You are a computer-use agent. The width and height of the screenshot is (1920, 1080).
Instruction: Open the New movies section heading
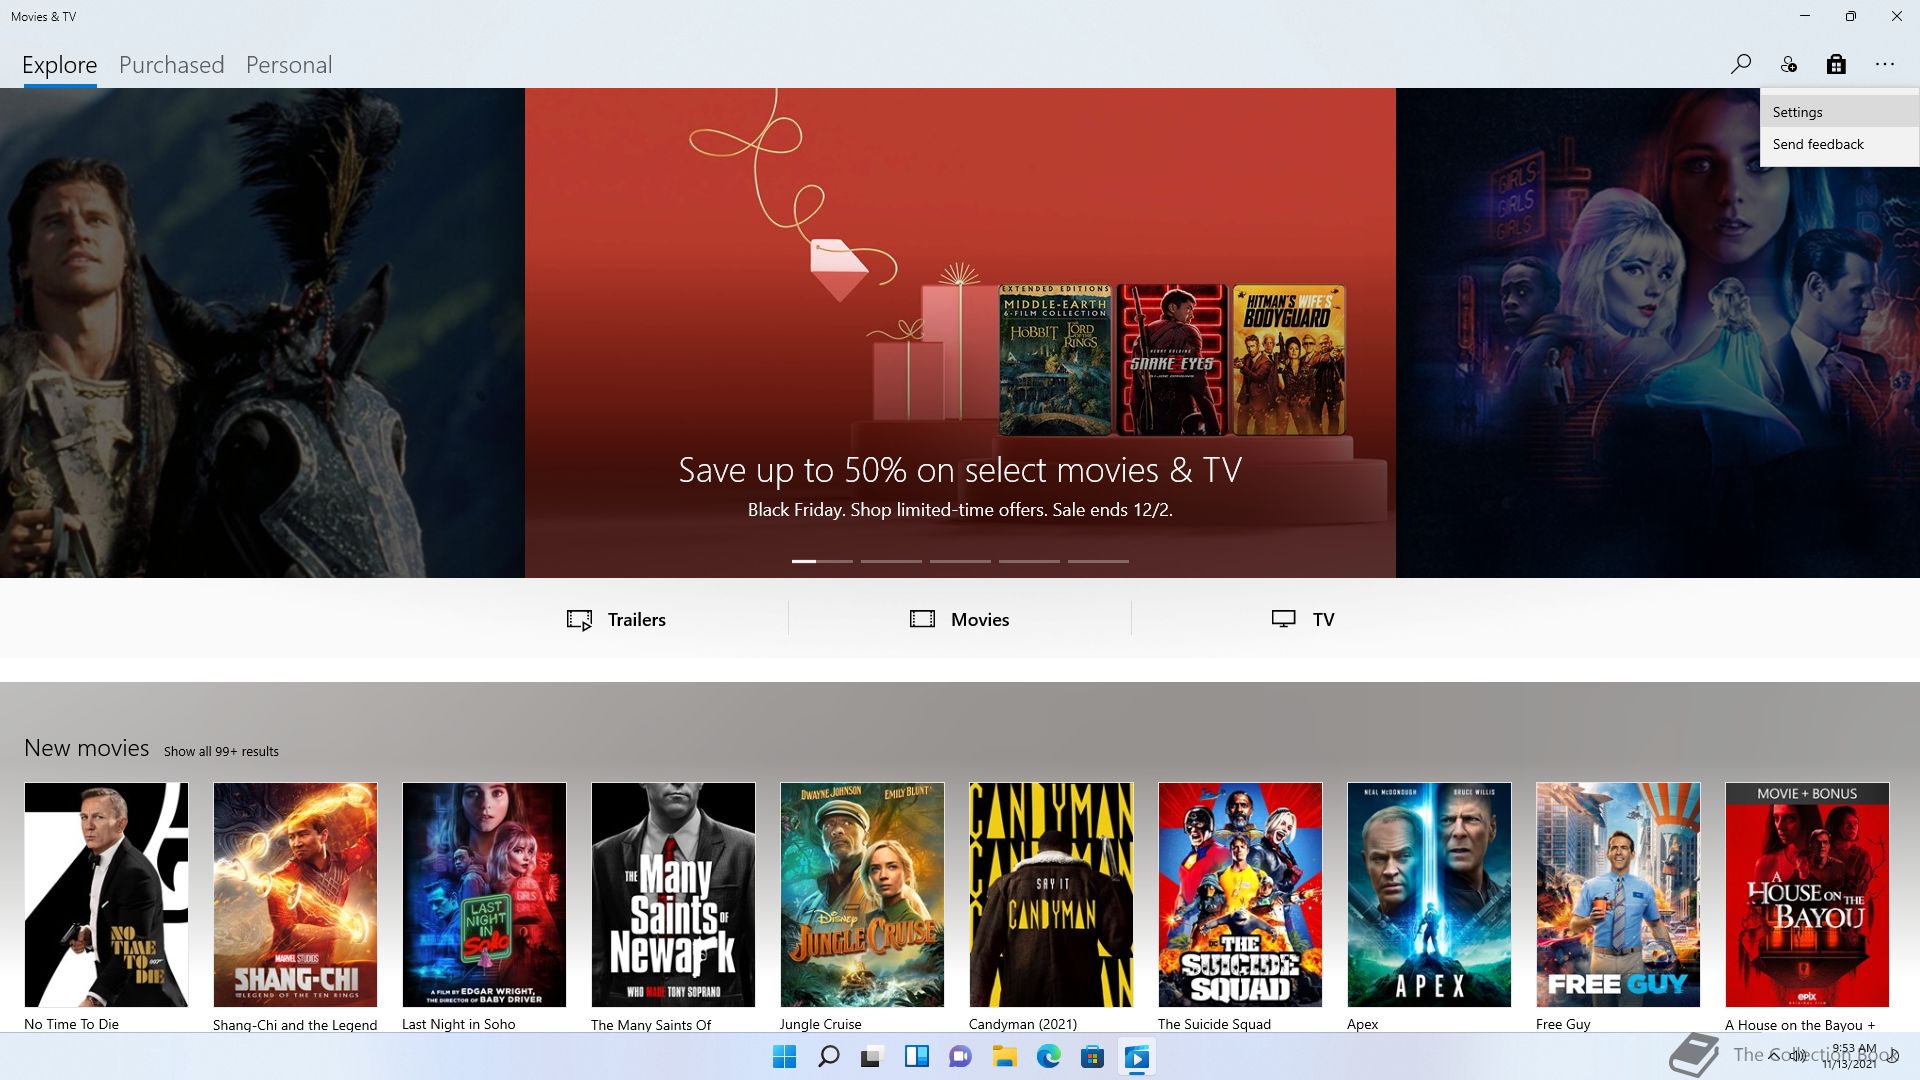[87, 748]
